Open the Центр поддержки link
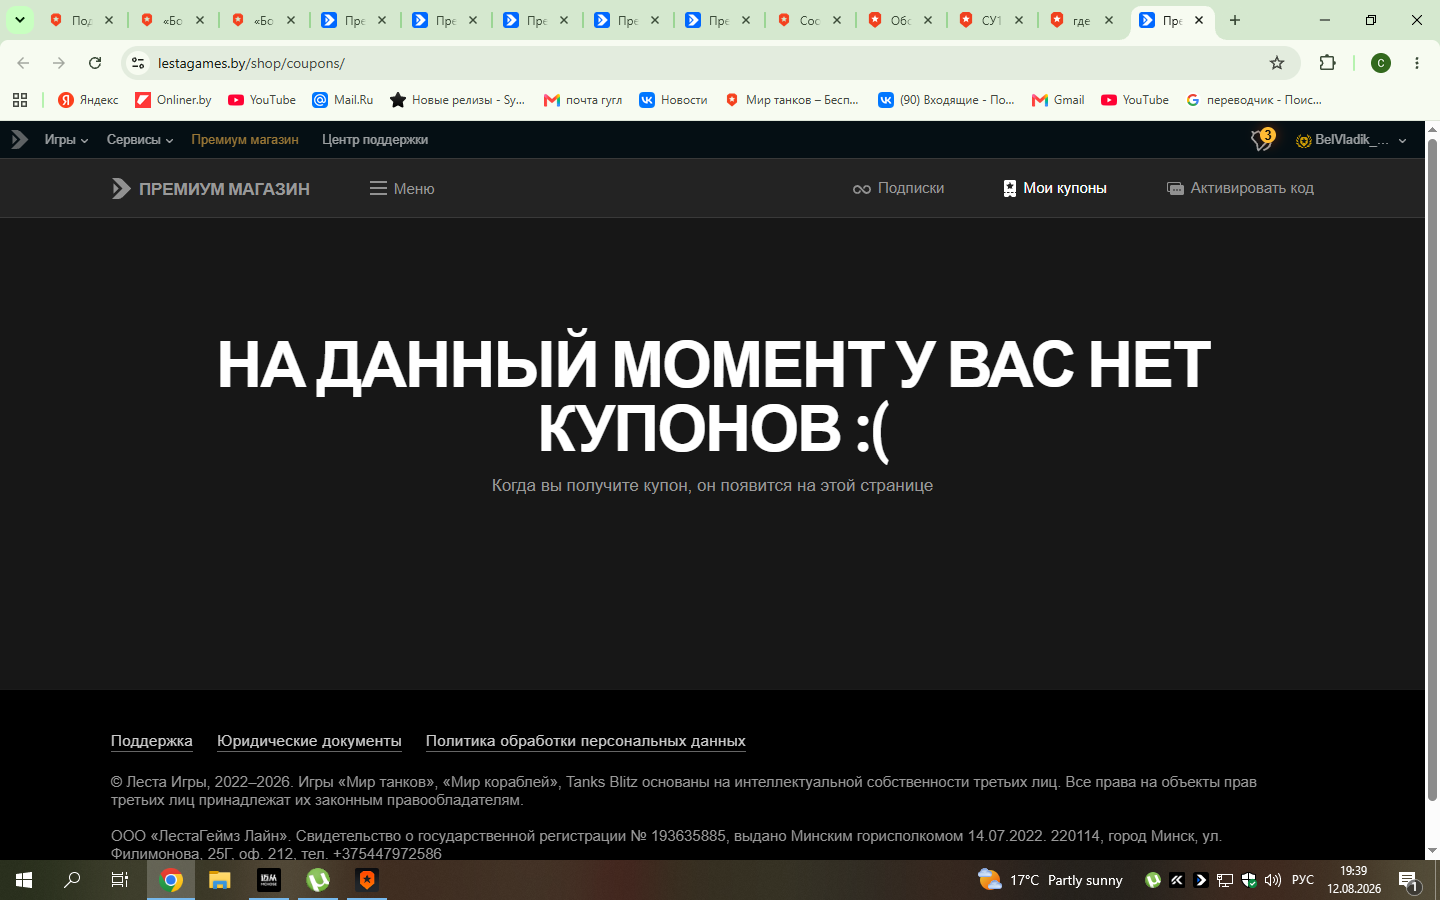 [375, 140]
